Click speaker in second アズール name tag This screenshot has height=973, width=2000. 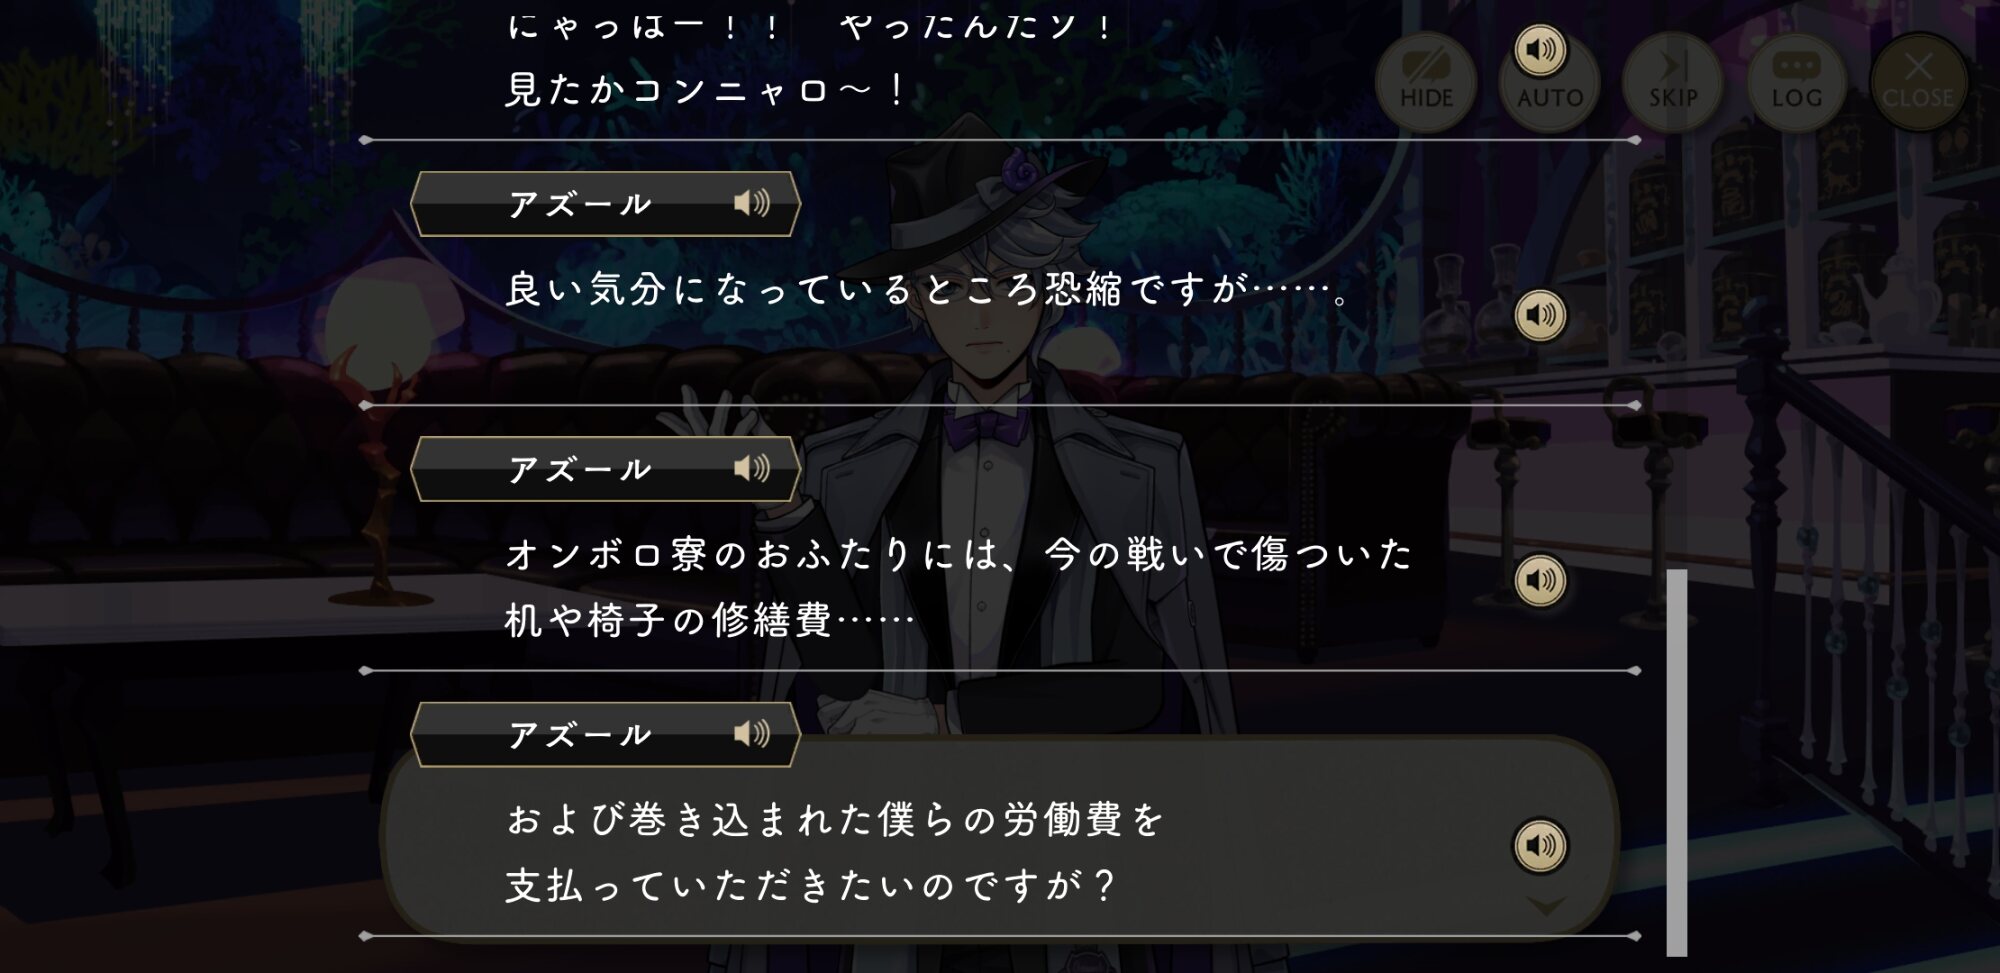click(x=752, y=468)
